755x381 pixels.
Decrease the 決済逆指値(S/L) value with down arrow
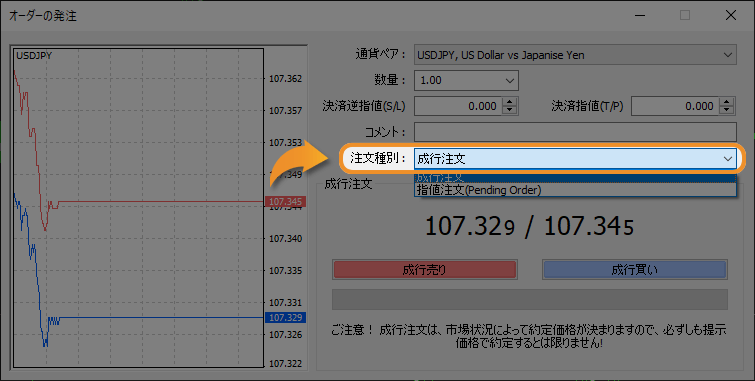509,110
